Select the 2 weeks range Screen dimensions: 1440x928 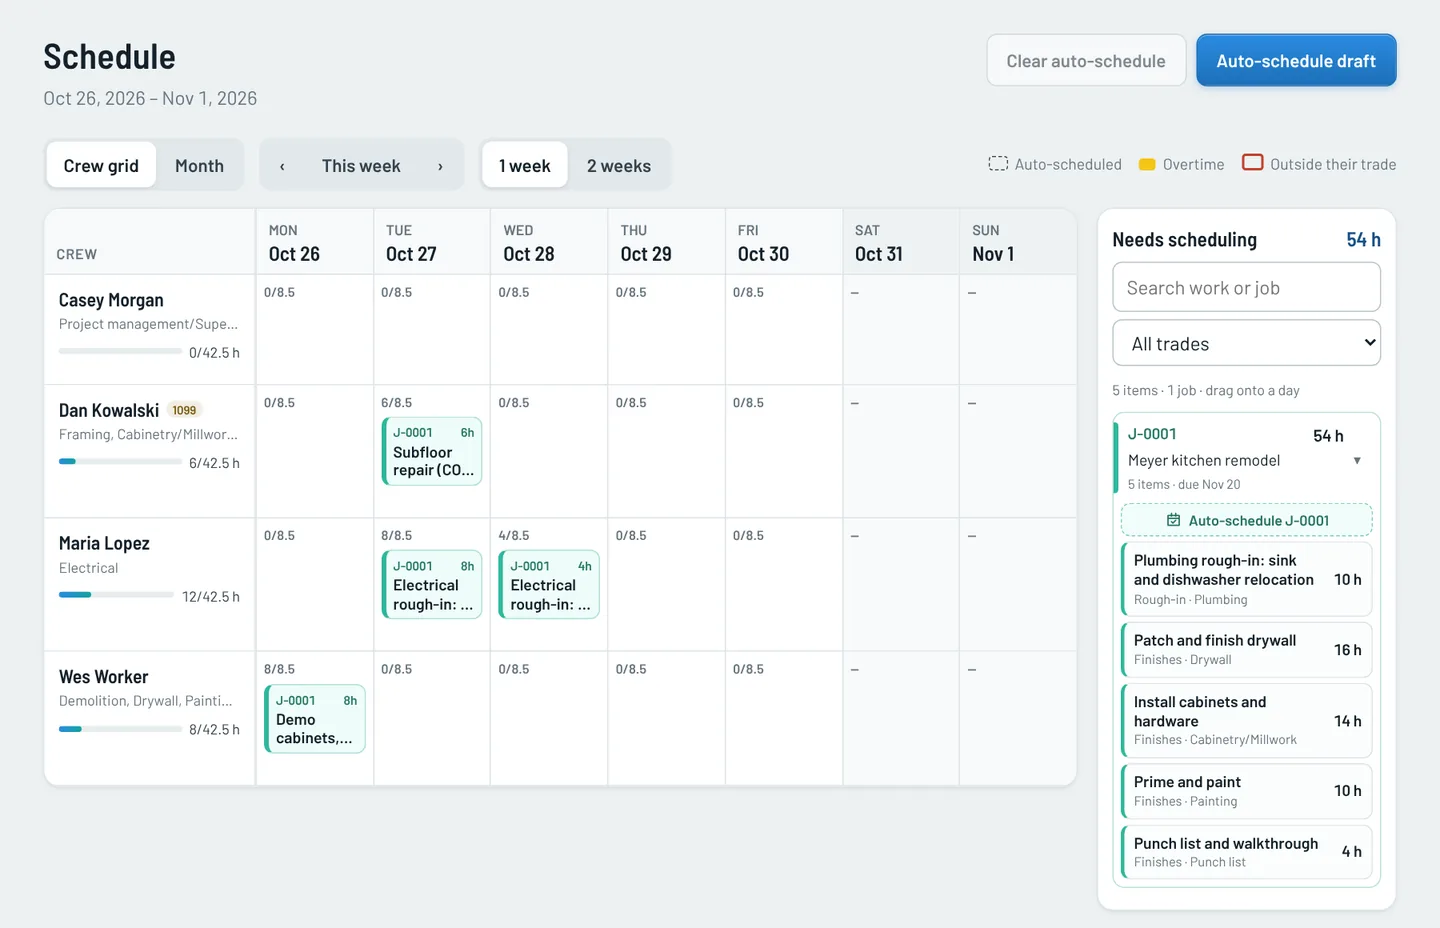(x=619, y=166)
